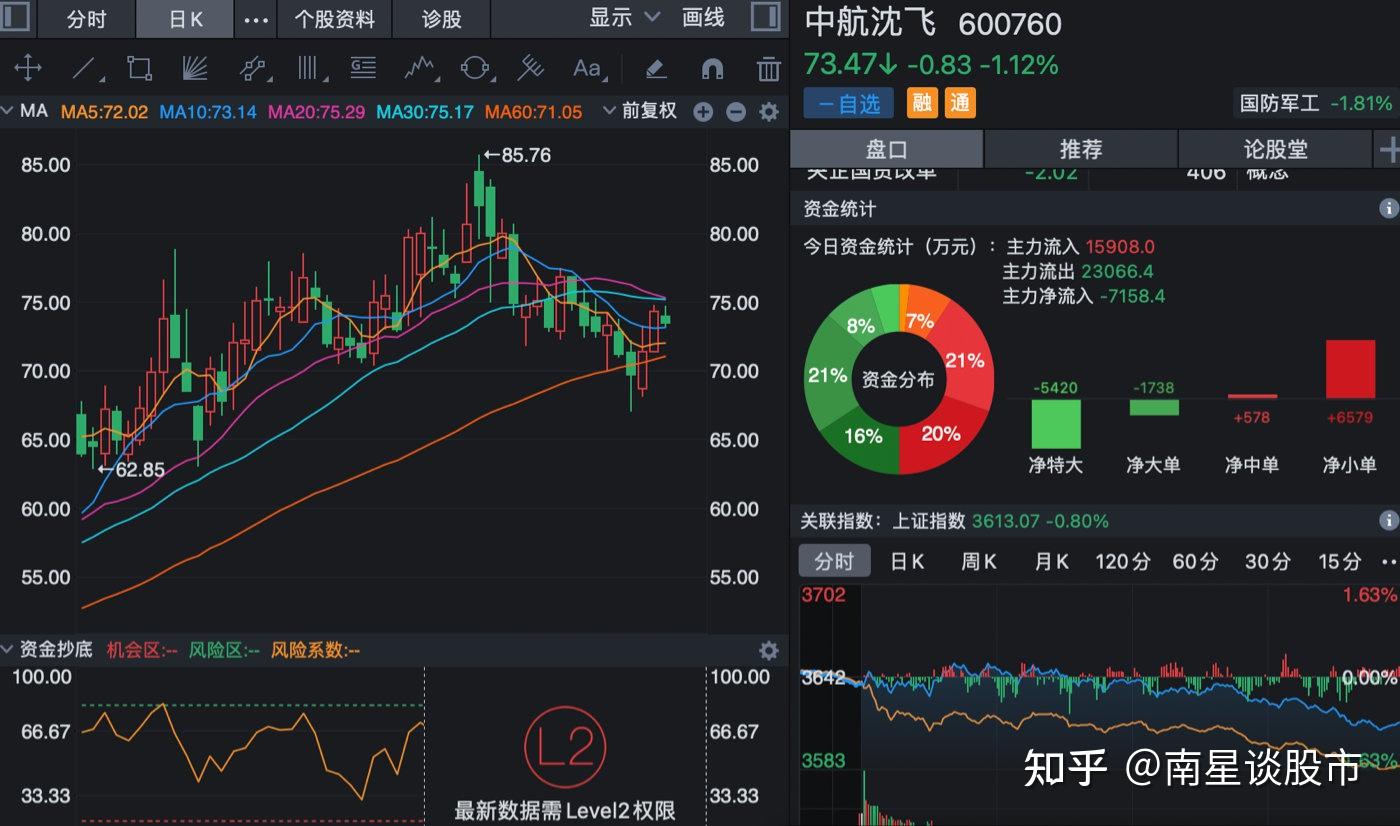Image resolution: width=1400 pixels, height=826 pixels.
Task: Select the crosshair move tool
Action: click(27, 69)
